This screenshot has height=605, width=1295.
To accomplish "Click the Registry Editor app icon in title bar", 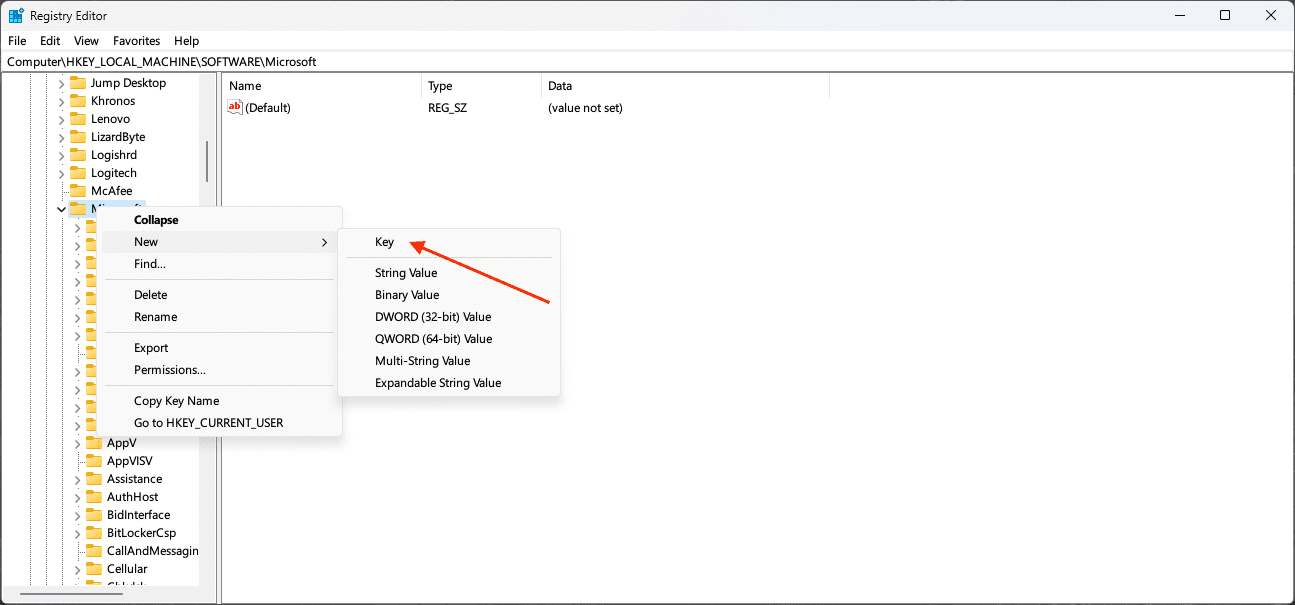I will 16,16.
